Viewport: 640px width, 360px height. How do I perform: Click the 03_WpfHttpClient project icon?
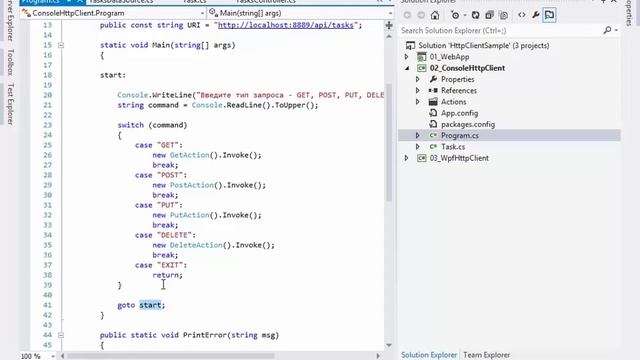point(422,158)
